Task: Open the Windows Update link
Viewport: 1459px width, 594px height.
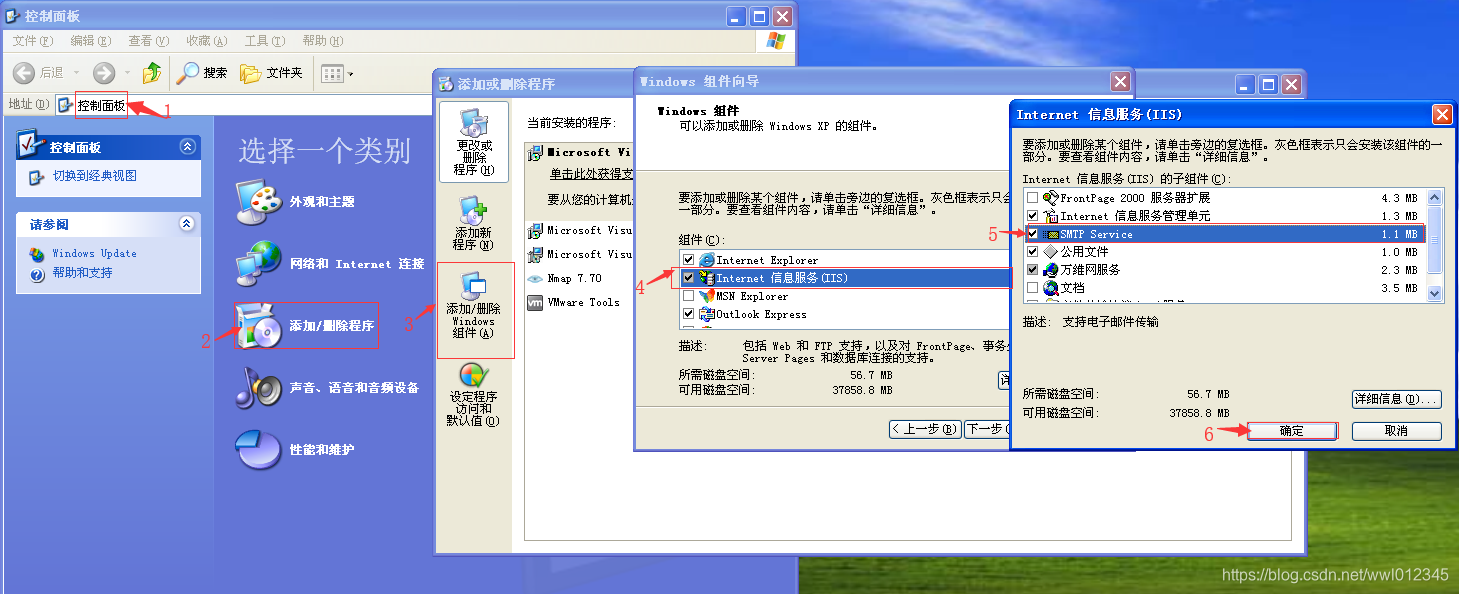Action: pyautogui.click(x=94, y=254)
